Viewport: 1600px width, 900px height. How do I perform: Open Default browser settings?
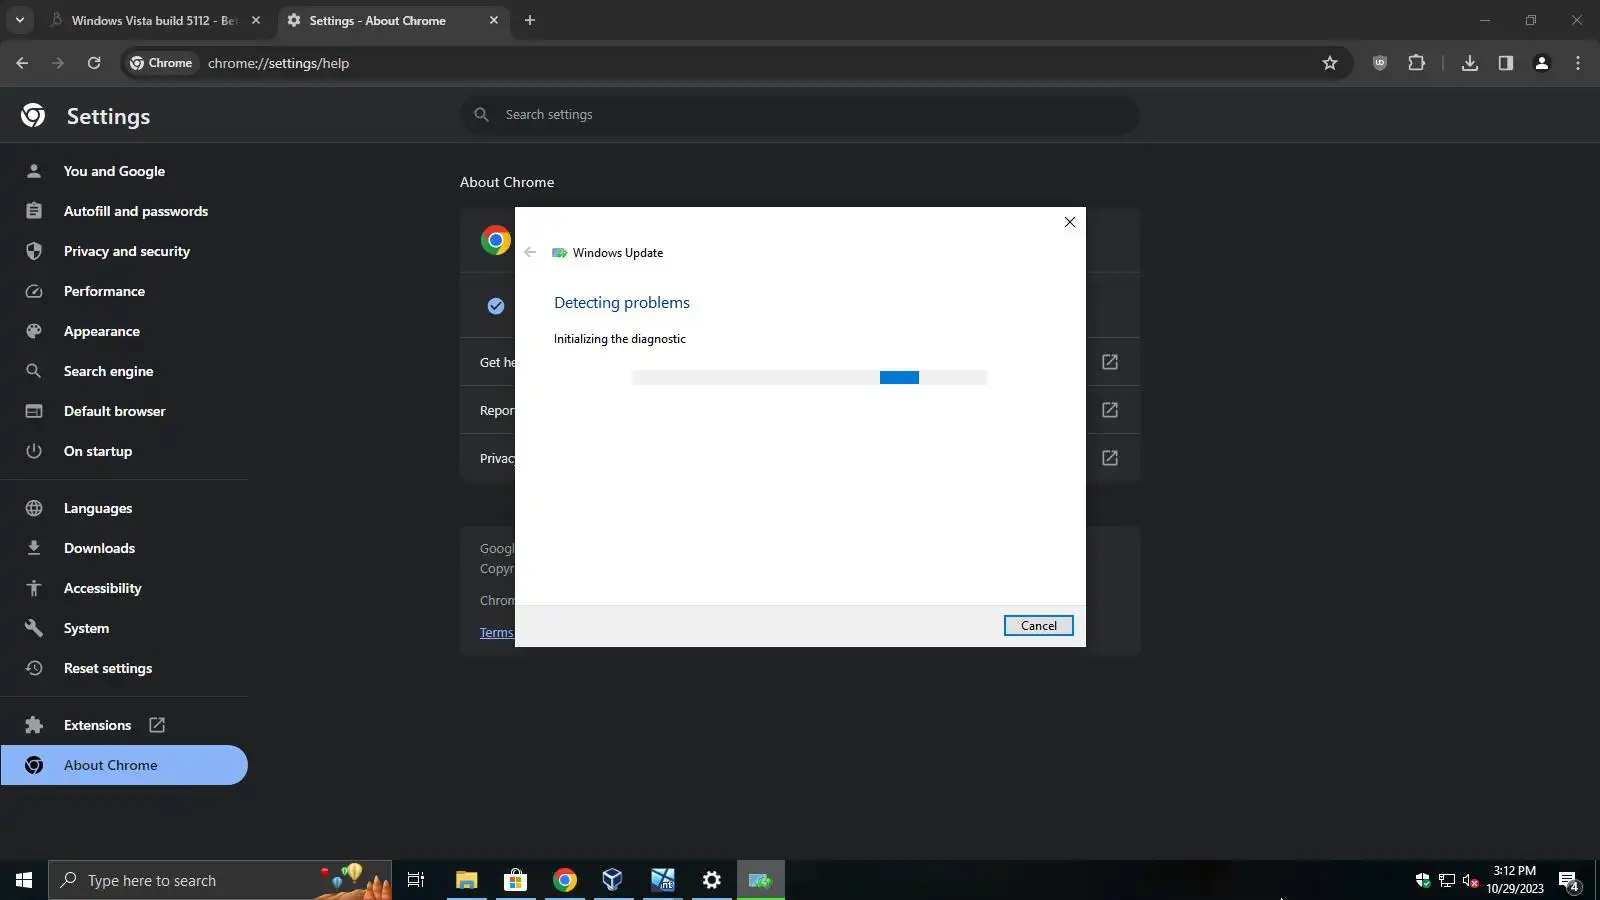124,411
